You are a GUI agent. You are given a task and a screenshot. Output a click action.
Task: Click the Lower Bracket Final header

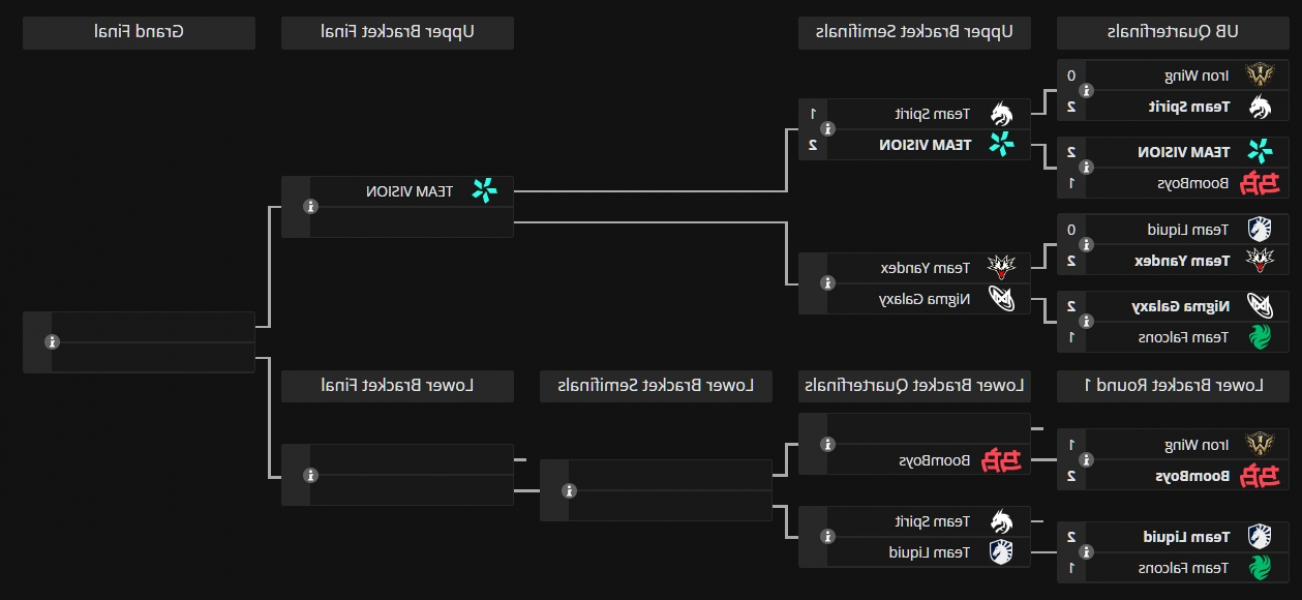click(397, 386)
